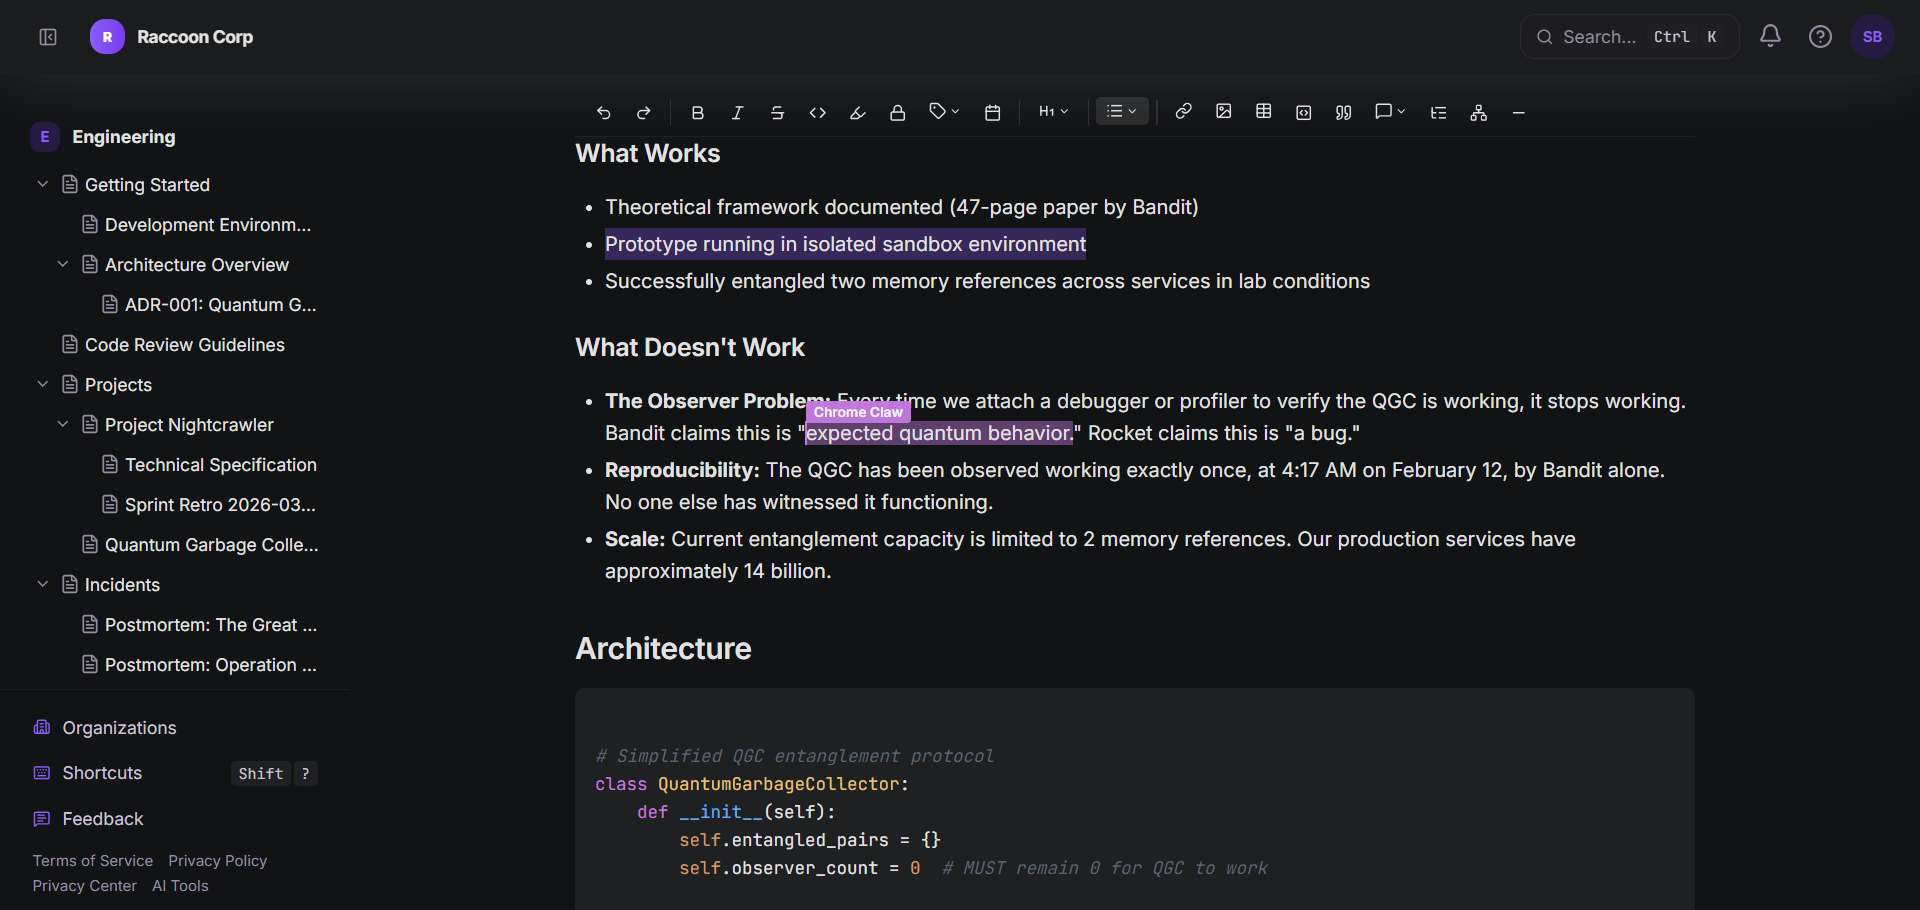Toggle italic formatting
The image size is (1920, 910).
pos(737,113)
